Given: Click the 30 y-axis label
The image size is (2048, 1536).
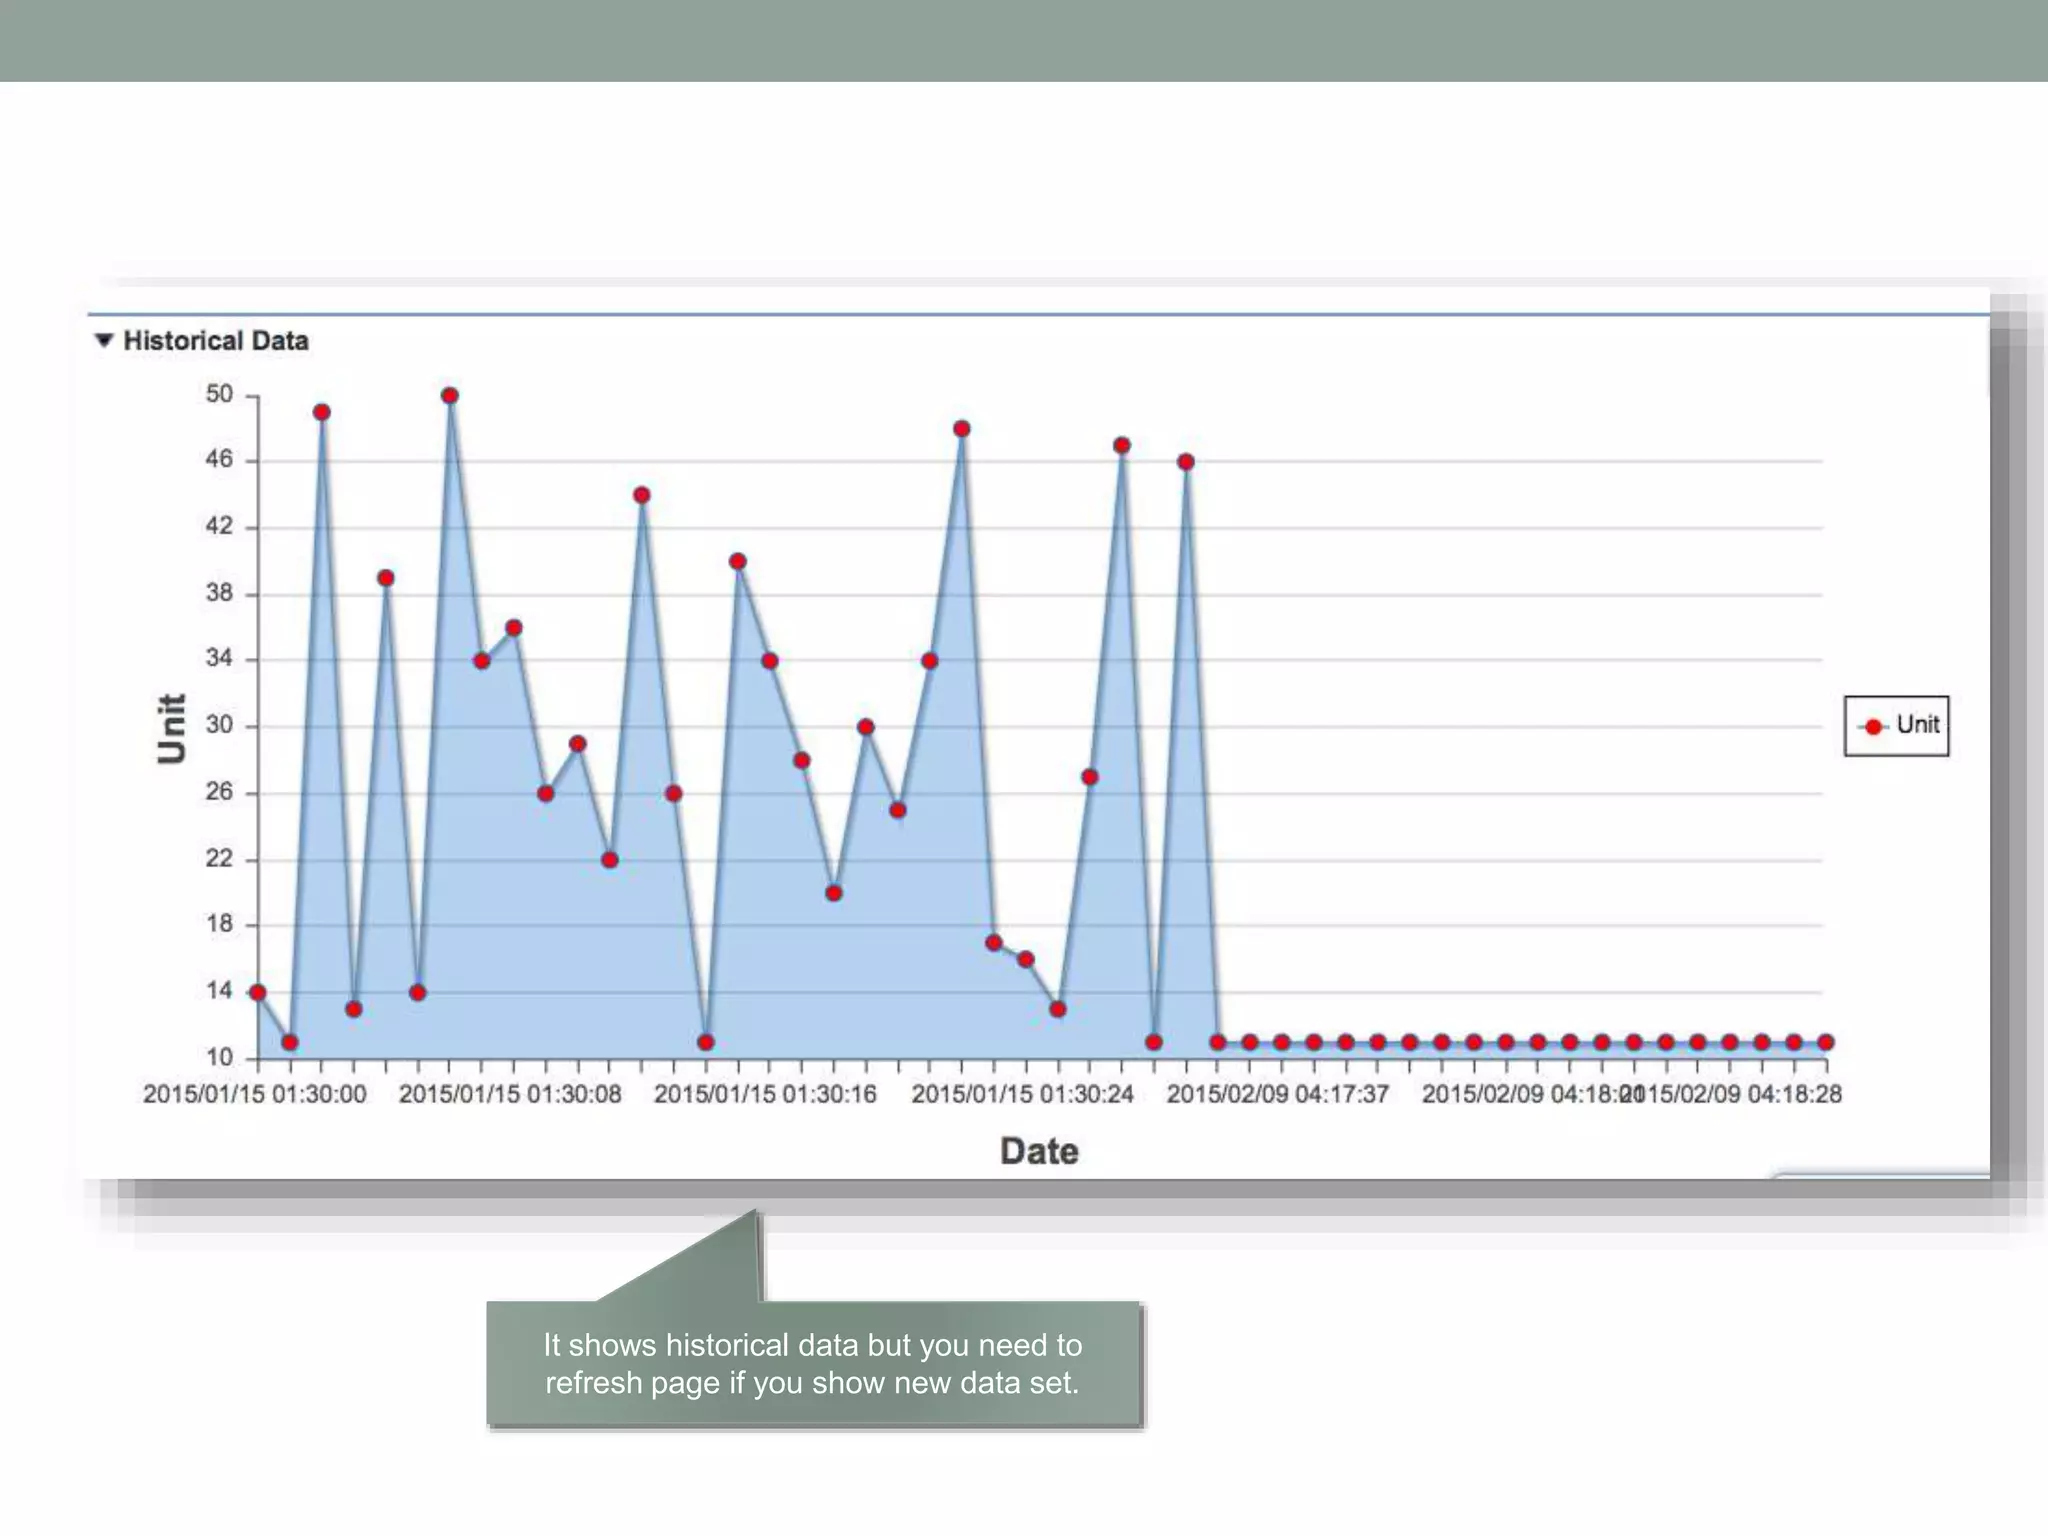Looking at the screenshot, I should tap(219, 725).
